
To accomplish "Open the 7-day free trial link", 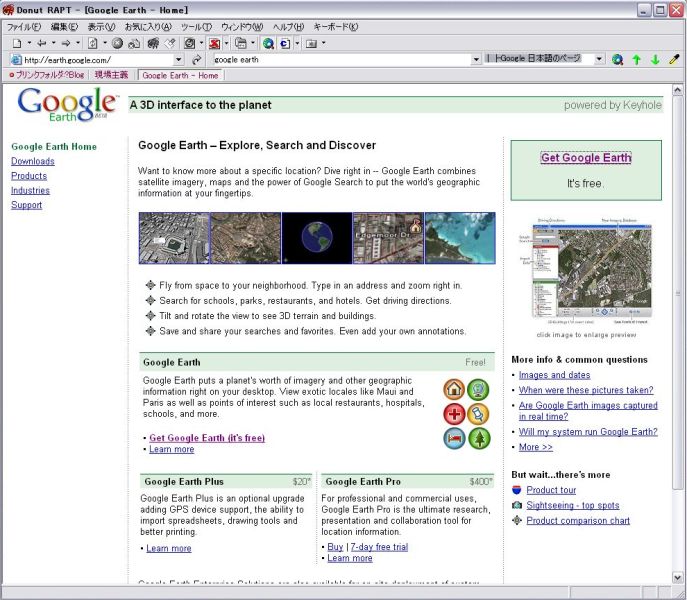I will coord(379,547).
